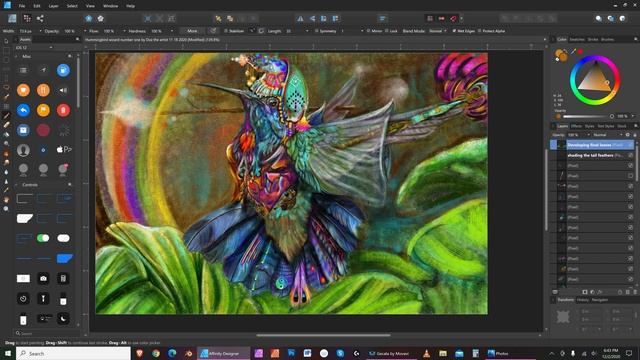
Task: Open the Flow dropdown arrow
Action: (124, 31)
